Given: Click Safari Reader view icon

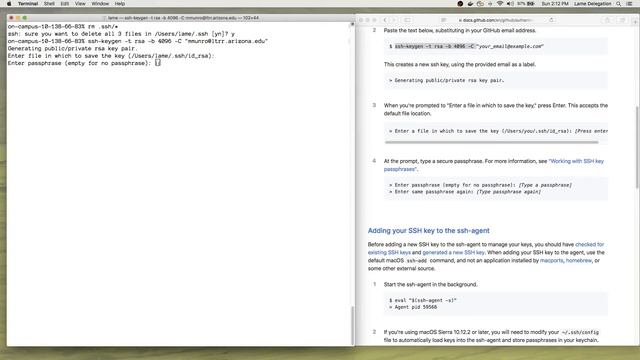Looking at the screenshot, I should click(x=443, y=20).
